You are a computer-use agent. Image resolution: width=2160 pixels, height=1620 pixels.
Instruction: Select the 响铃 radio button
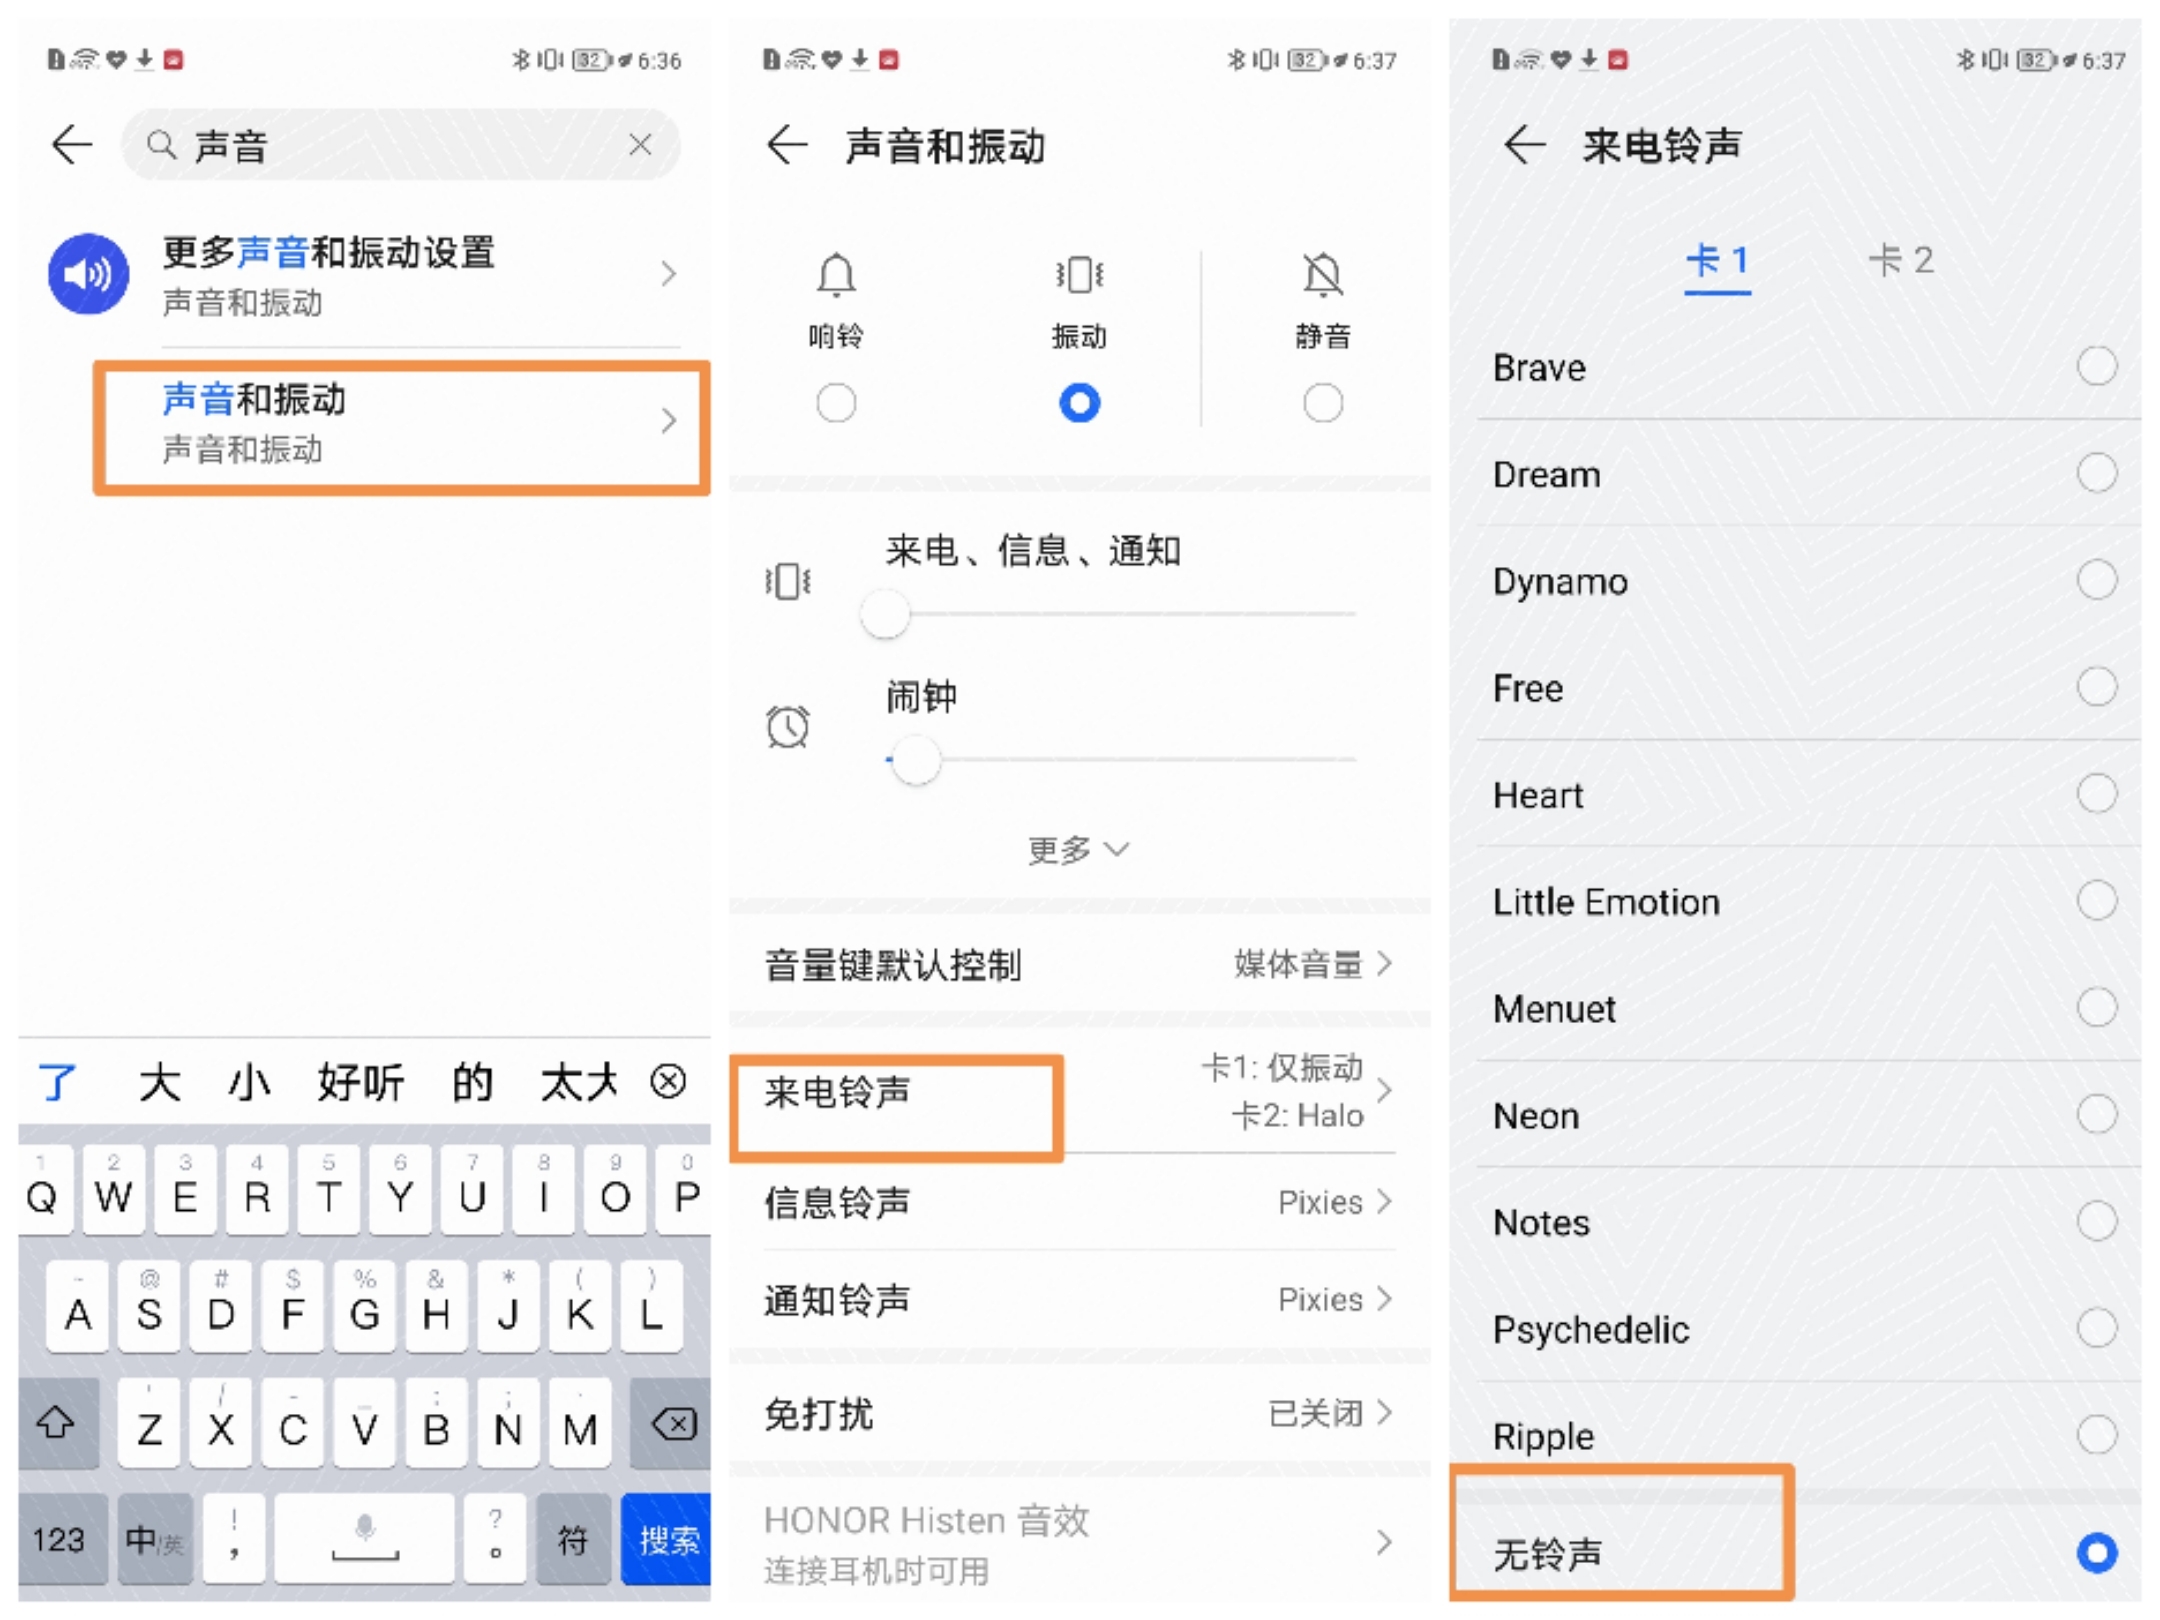point(836,403)
